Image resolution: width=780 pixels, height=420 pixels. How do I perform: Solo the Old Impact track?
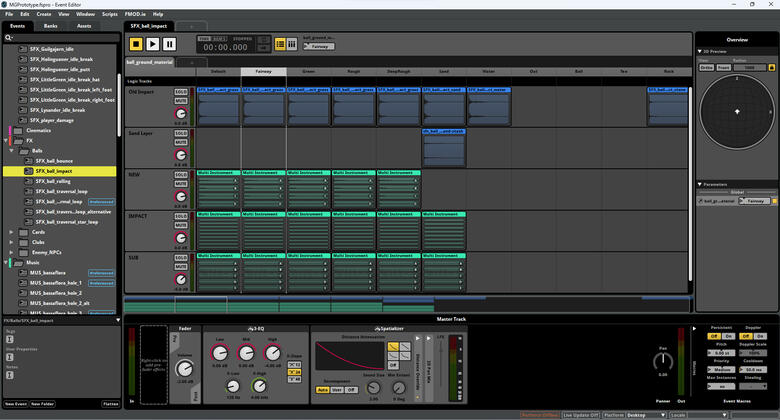tap(181, 92)
